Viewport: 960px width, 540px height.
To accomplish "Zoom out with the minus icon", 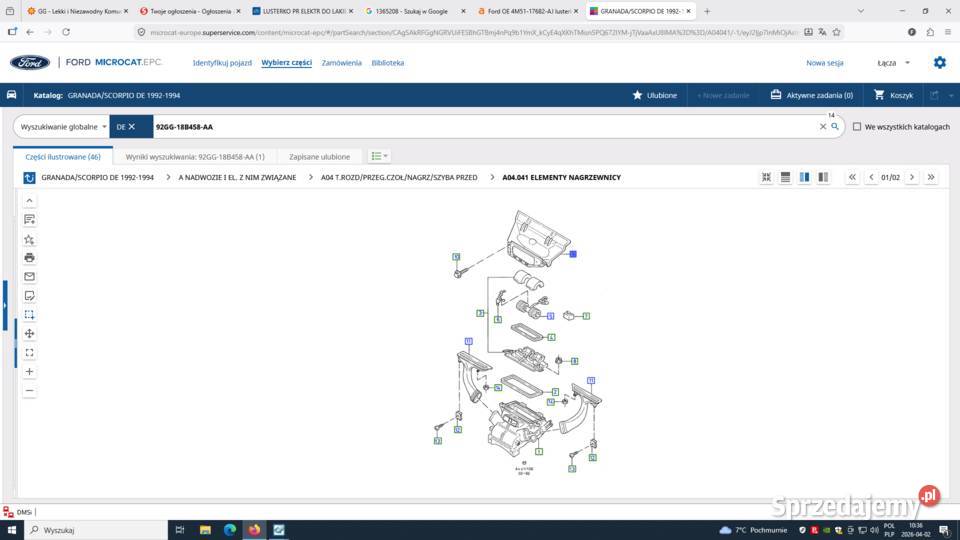I will [29, 390].
